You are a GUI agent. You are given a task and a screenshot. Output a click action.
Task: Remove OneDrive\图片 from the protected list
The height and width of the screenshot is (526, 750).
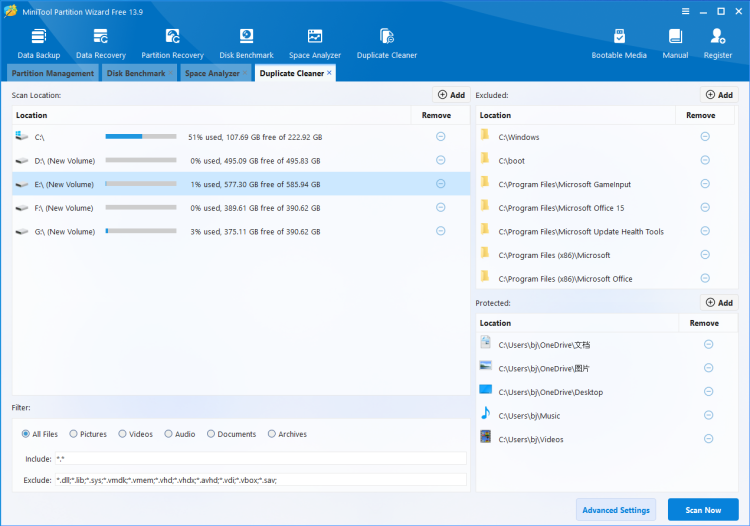708,368
